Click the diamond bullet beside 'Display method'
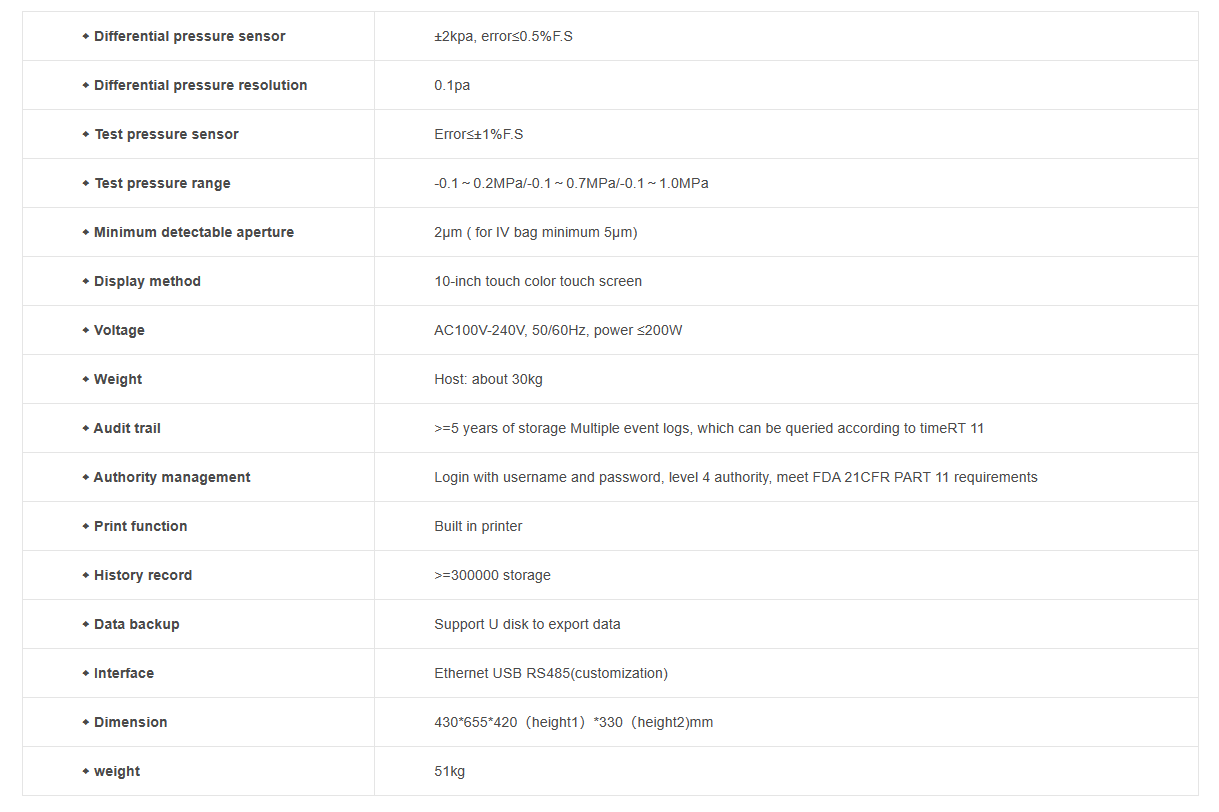The image size is (1219, 812). [x=86, y=281]
